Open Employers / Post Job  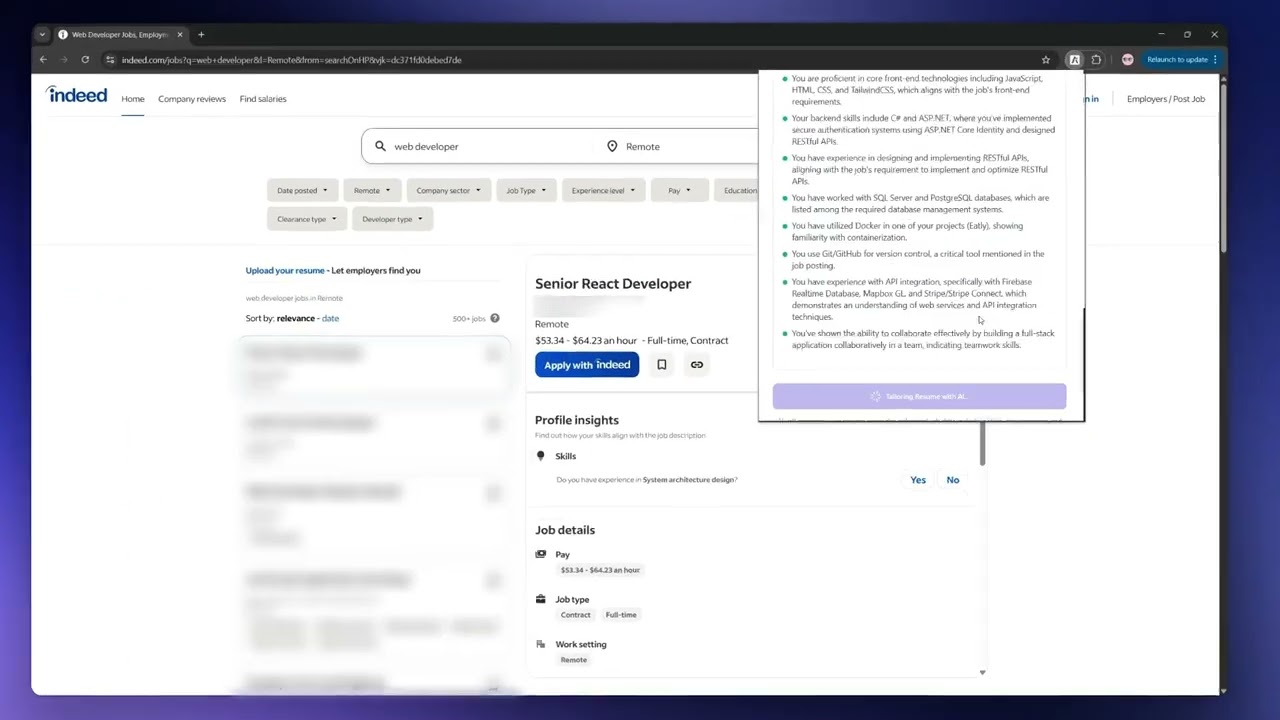click(x=1166, y=99)
